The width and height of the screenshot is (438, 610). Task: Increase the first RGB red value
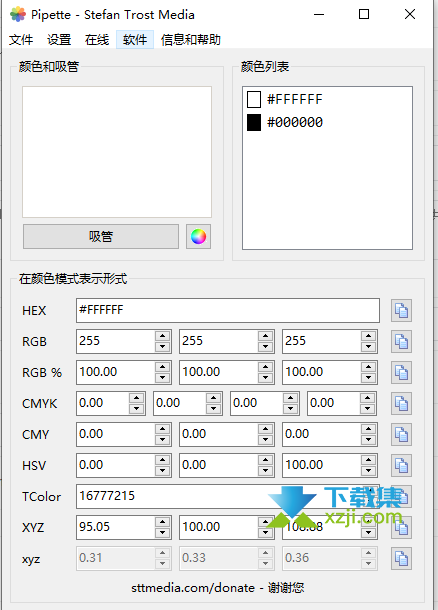[162, 336]
